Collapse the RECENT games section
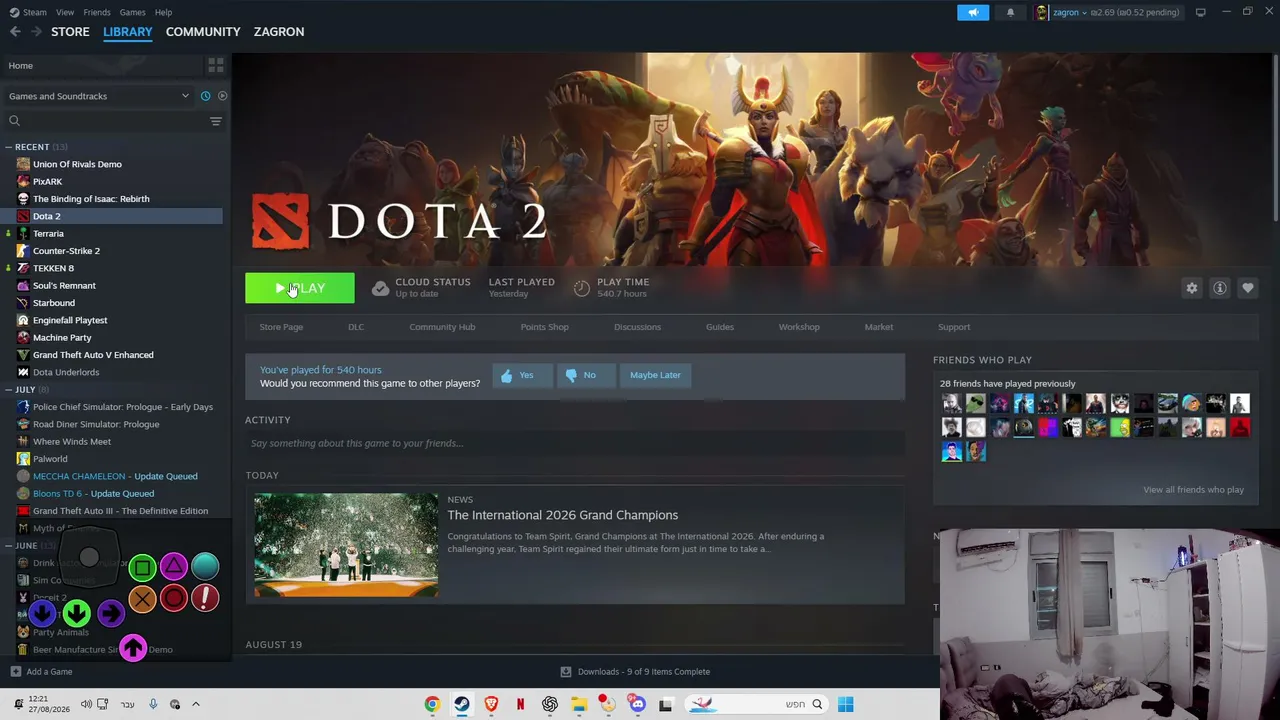1280x720 pixels. 8,147
